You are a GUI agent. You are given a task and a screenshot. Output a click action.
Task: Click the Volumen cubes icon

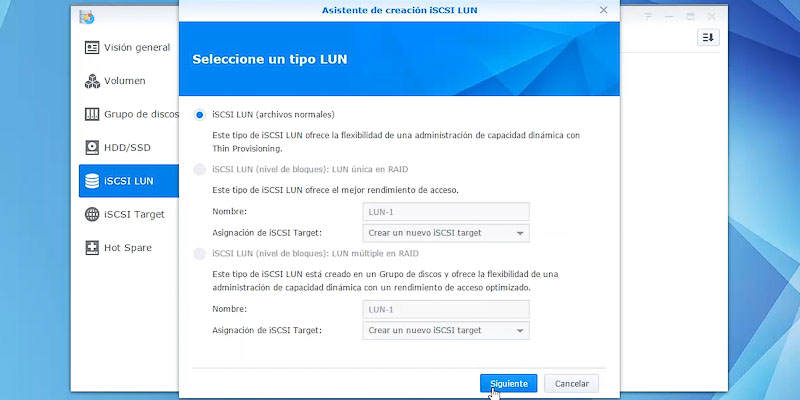tap(92, 81)
